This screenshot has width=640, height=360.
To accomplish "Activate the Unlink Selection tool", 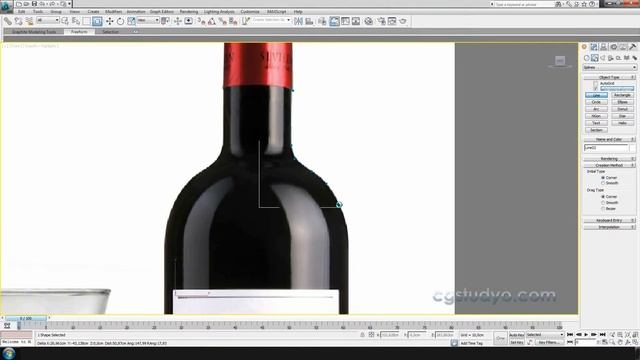I will pos(18,21).
